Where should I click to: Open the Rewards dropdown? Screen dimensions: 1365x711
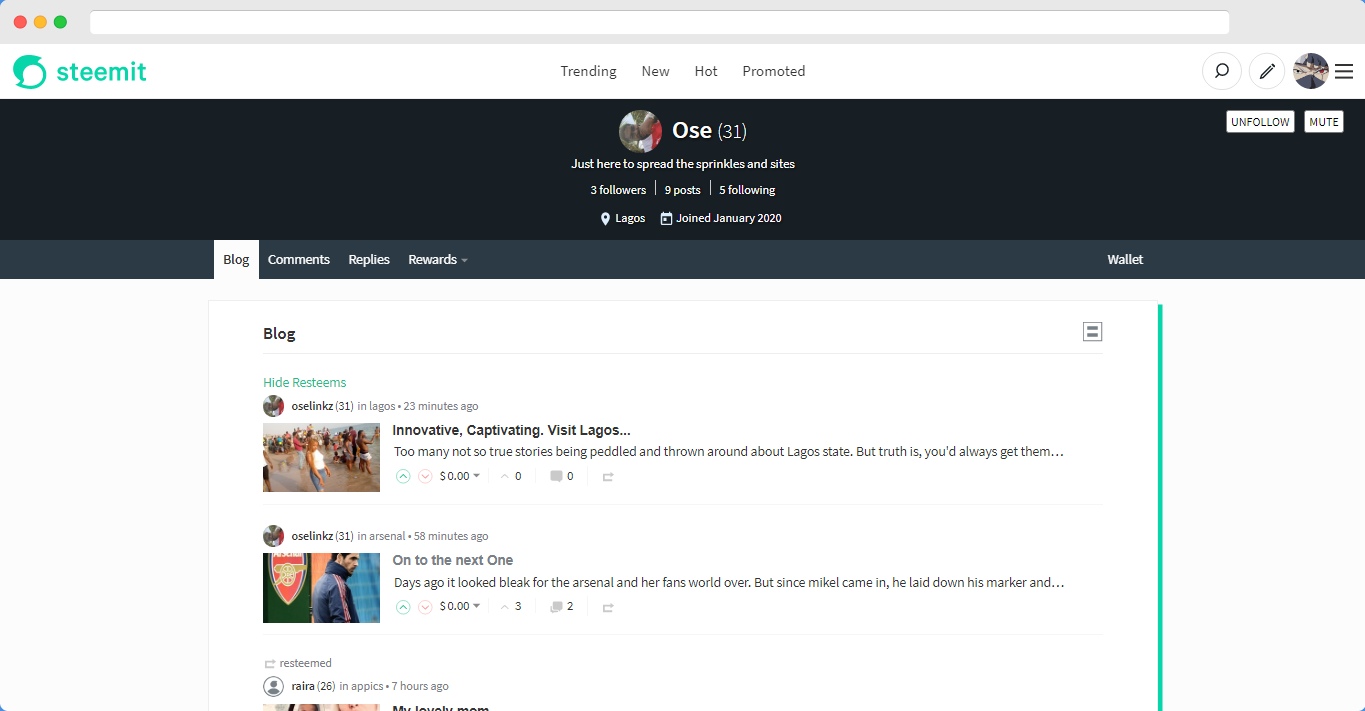point(437,259)
